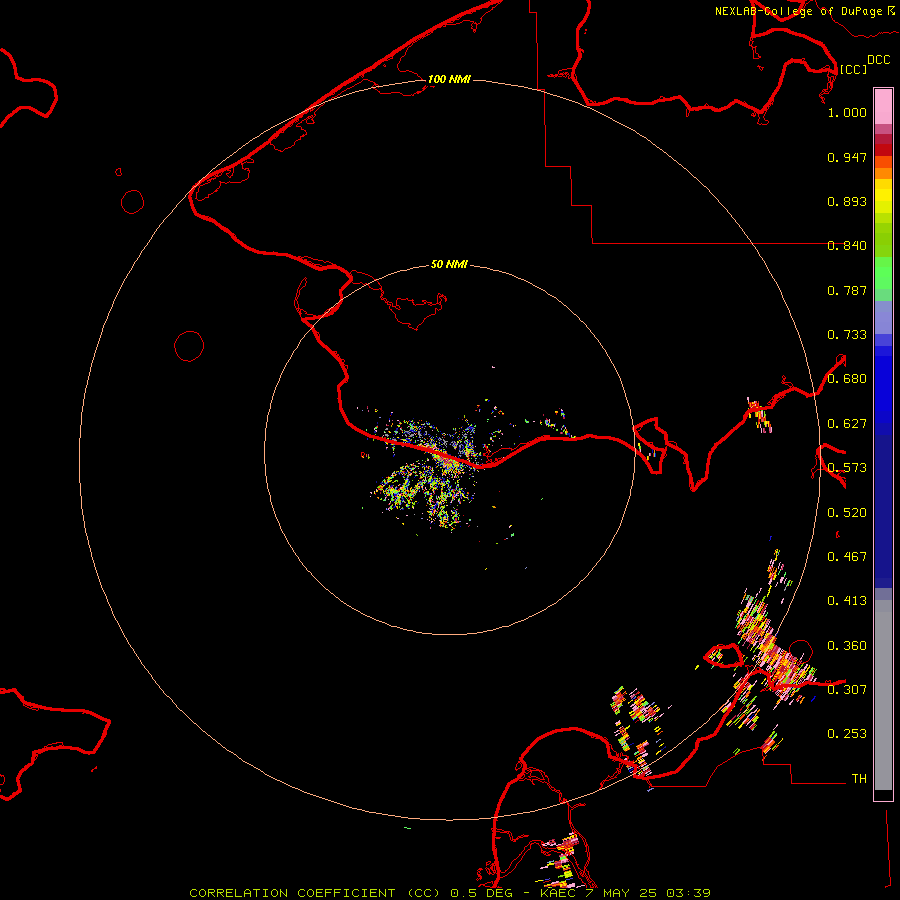Click the 0.520 value on the color scale

[x=847, y=513]
